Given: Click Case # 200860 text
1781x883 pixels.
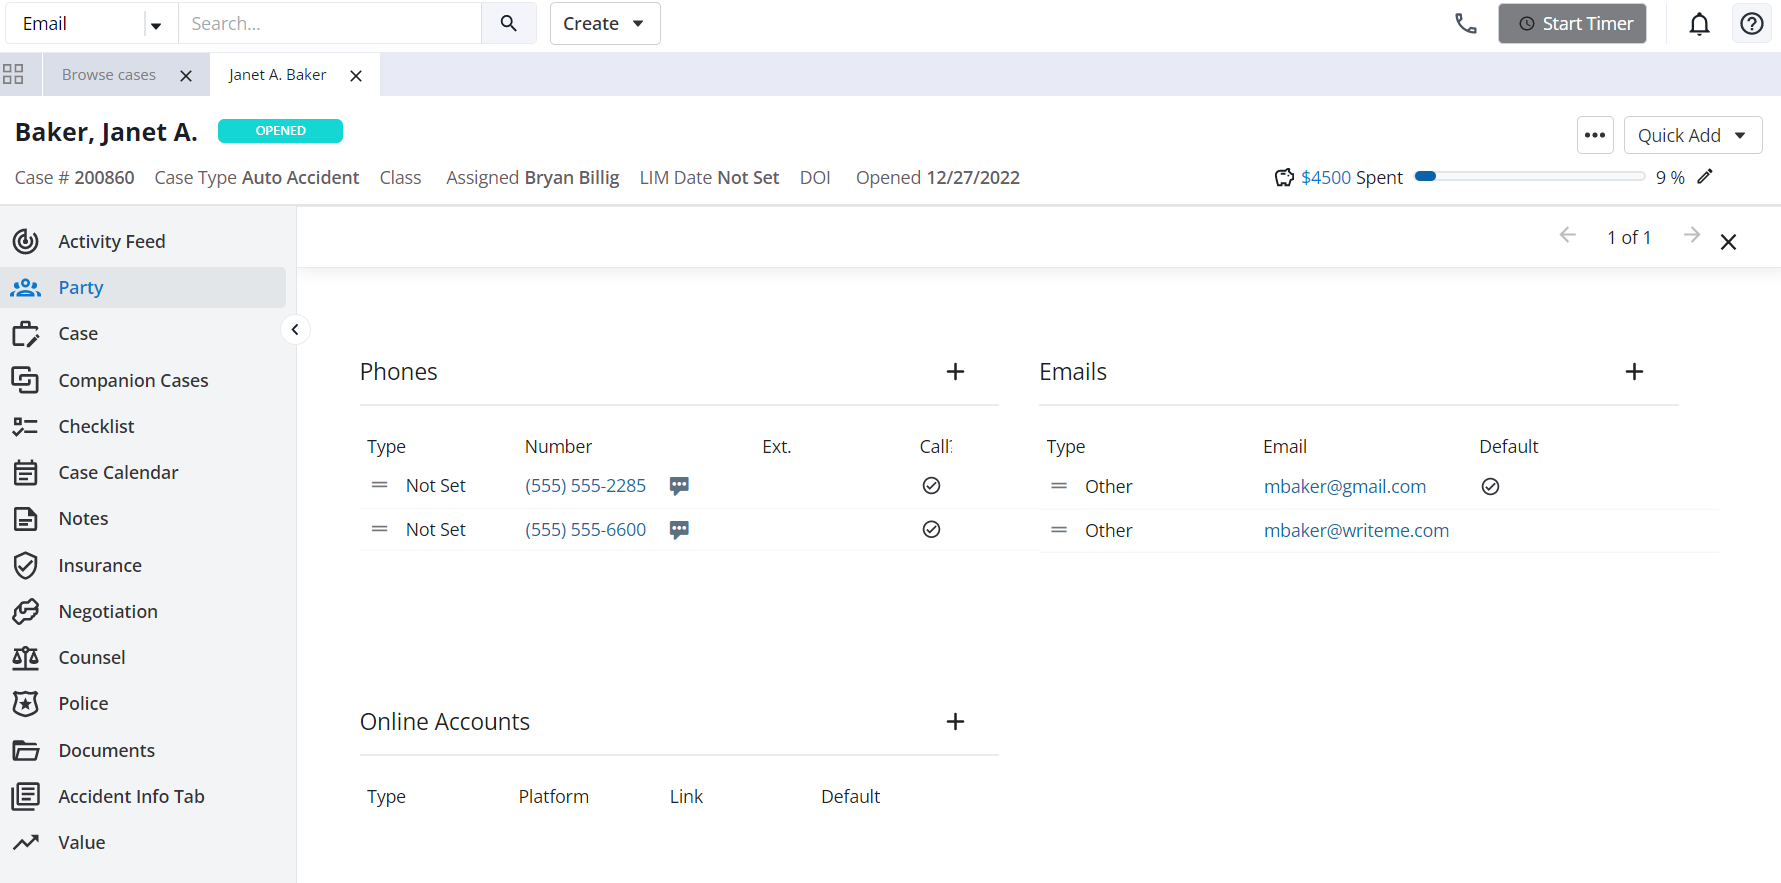Looking at the screenshot, I should pyautogui.click(x=75, y=177).
